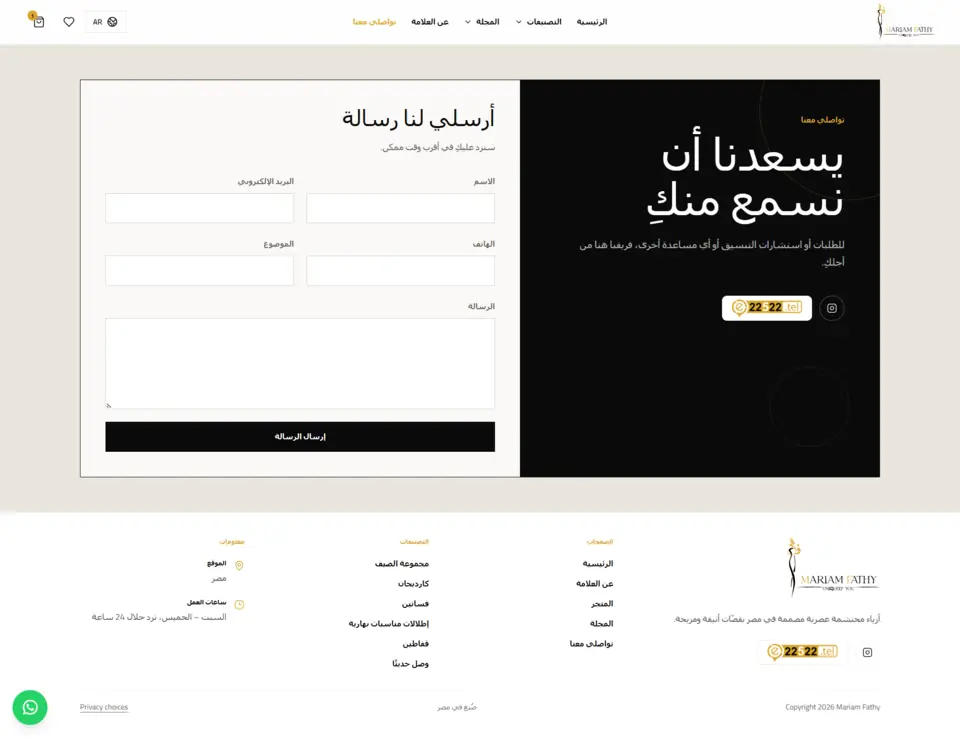Click the أرسلي لنا رسالة heading

coord(418,118)
